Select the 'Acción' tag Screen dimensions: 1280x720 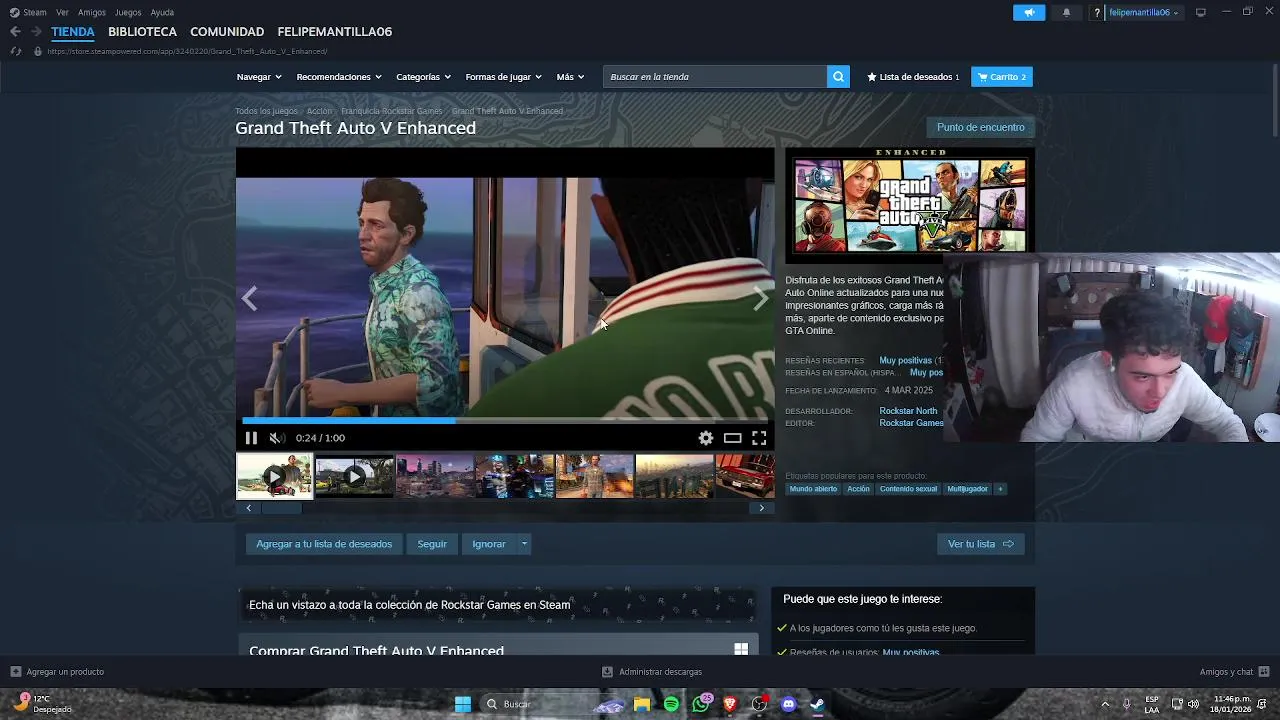858,489
